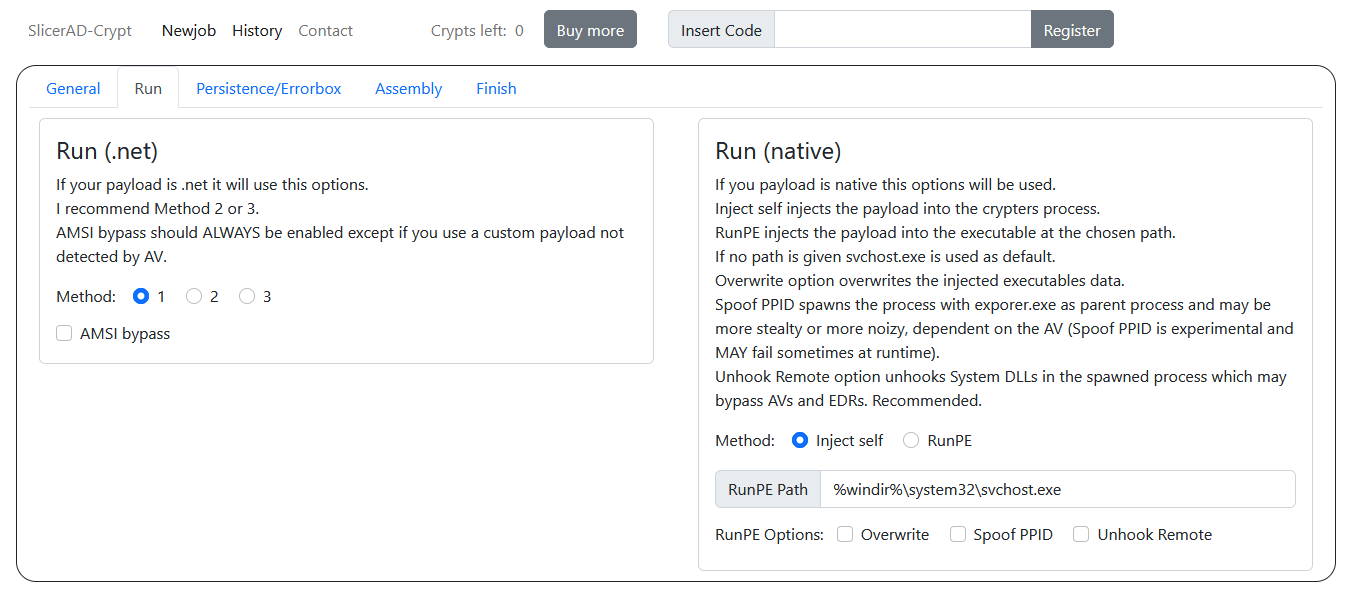1349x593 pixels.
Task: Enable the AMSI bypass checkbox
Action: [x=64, y=333]
